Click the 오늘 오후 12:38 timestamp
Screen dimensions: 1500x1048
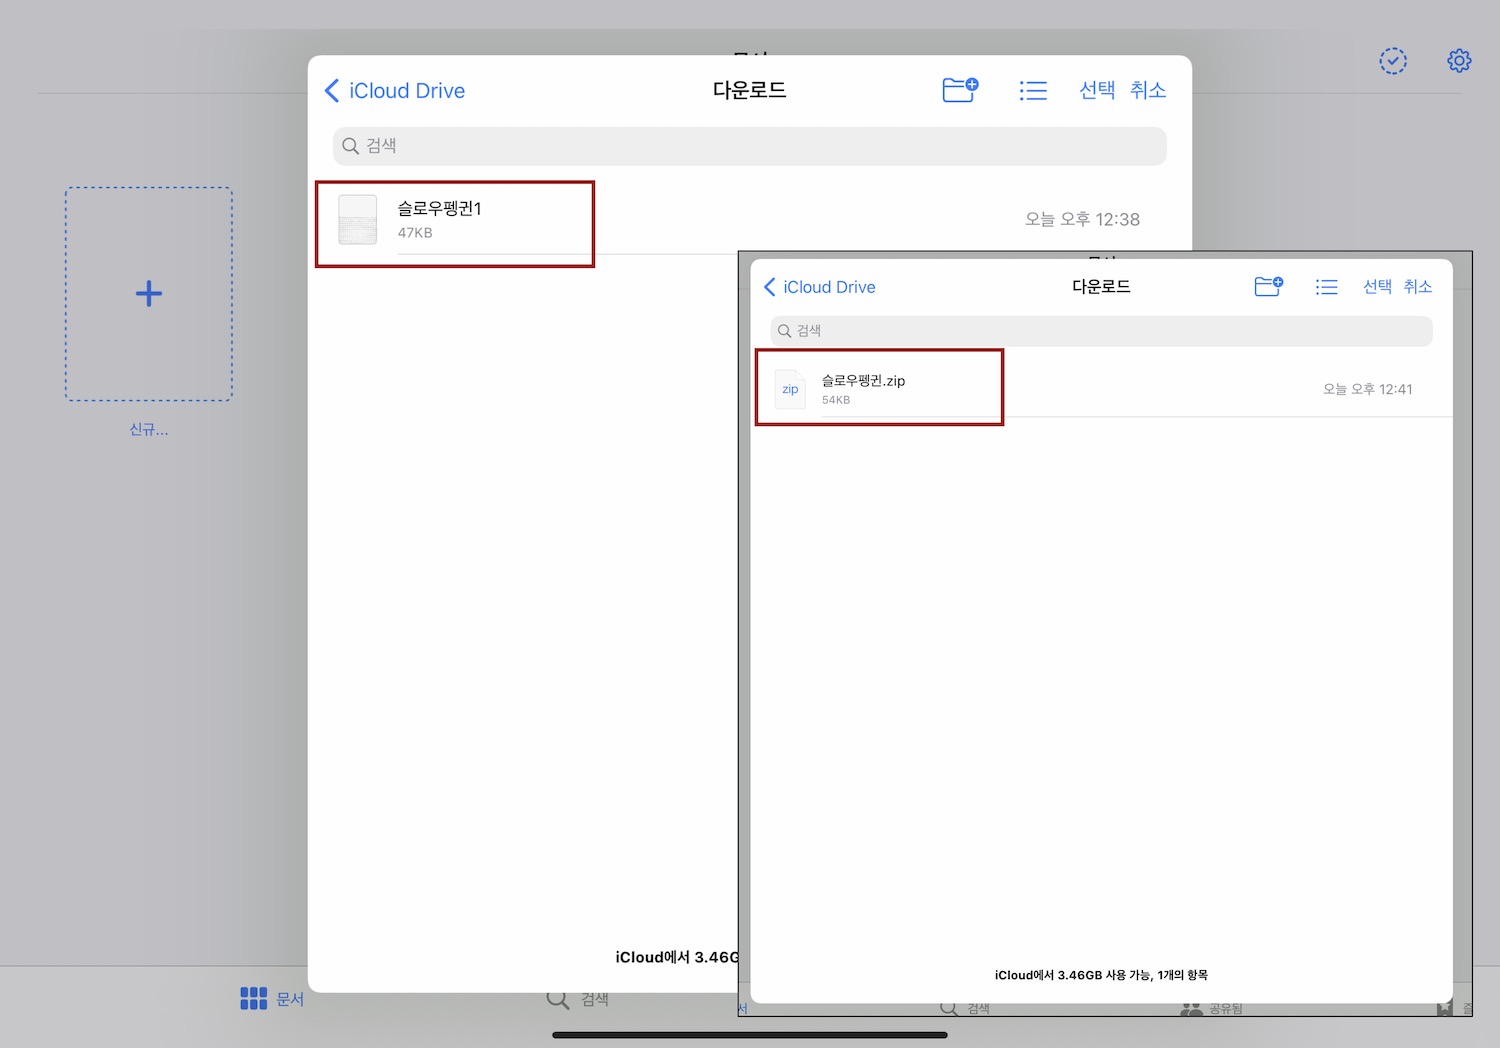[1082, 219]
